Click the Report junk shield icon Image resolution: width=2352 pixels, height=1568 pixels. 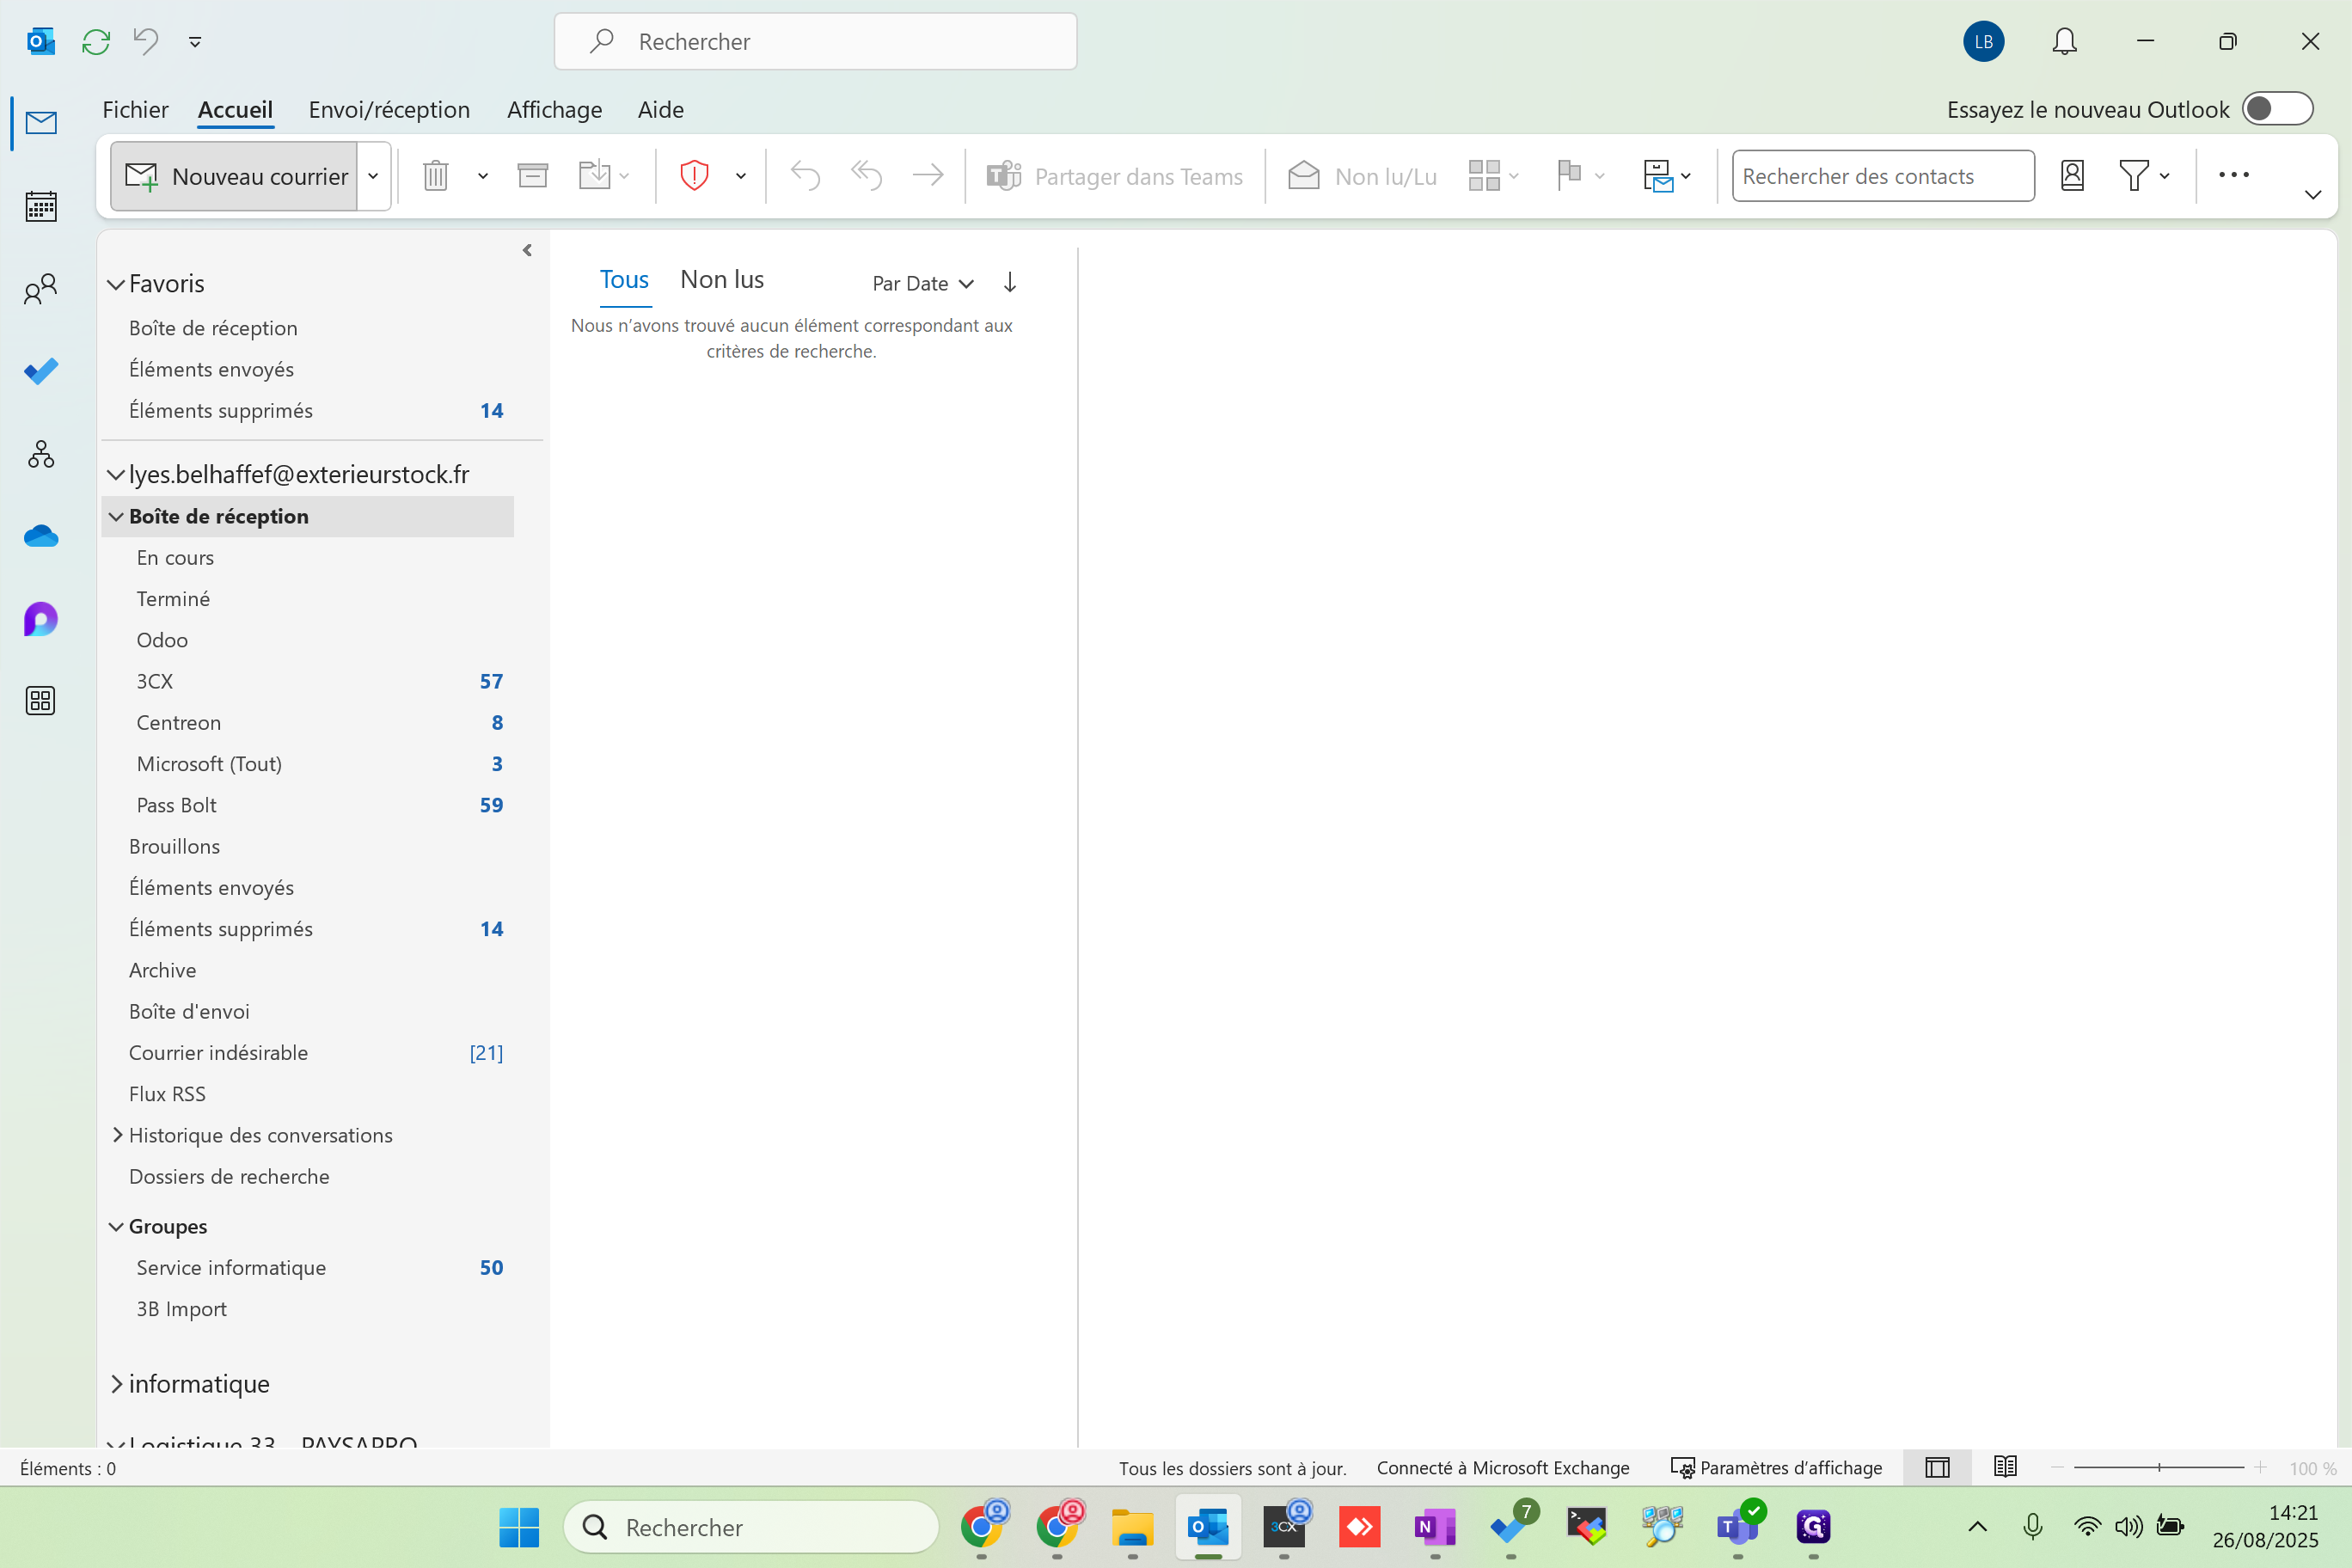[694, 176]
